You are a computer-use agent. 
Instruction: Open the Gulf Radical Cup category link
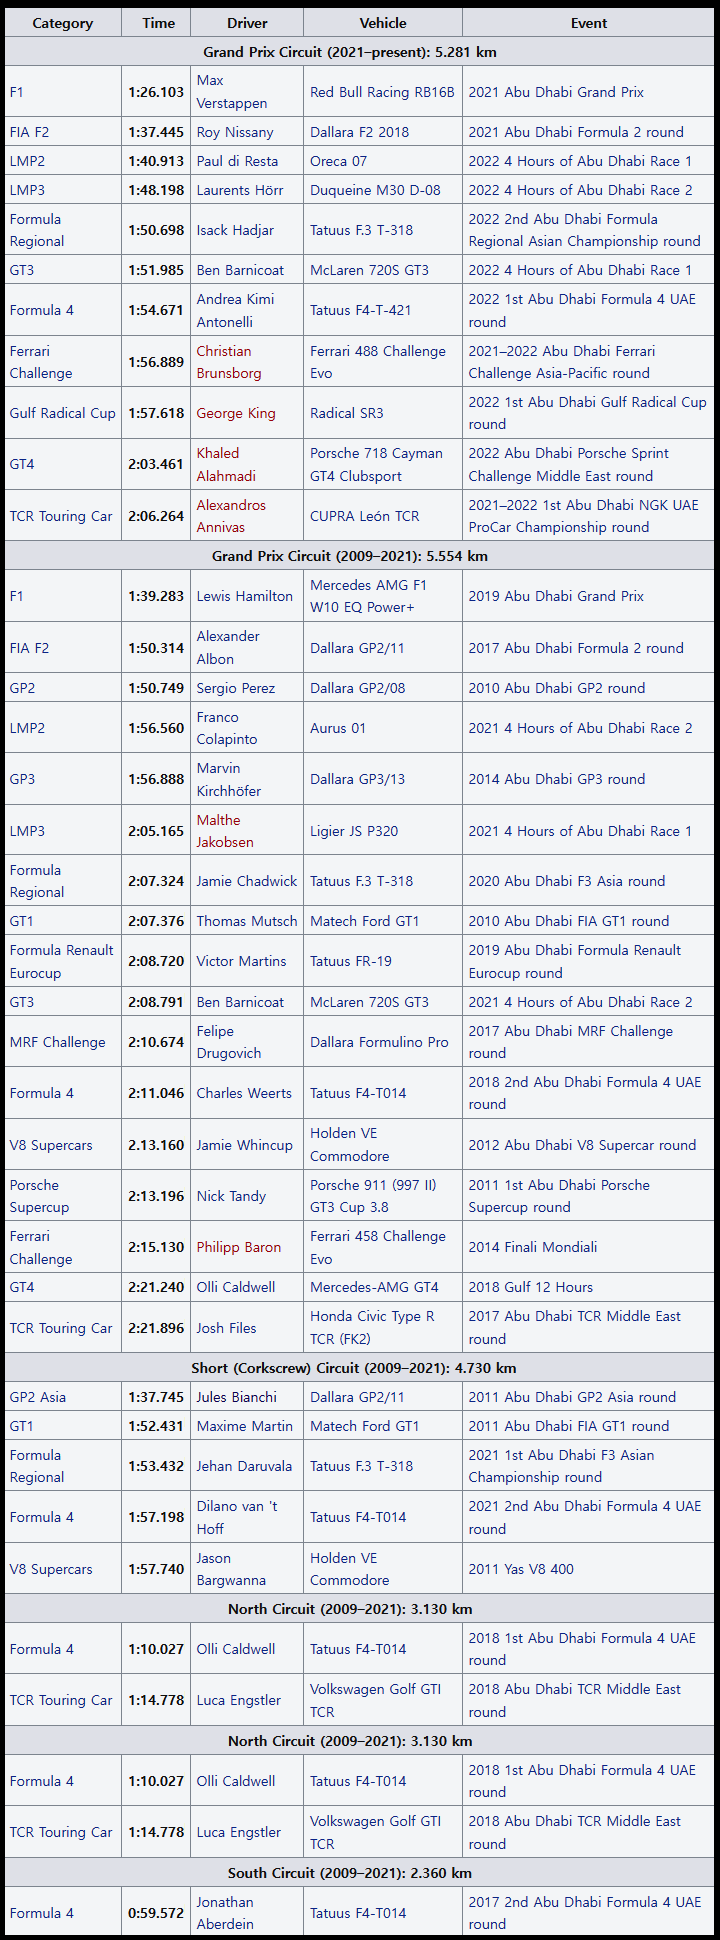click(x=62, y=413)
